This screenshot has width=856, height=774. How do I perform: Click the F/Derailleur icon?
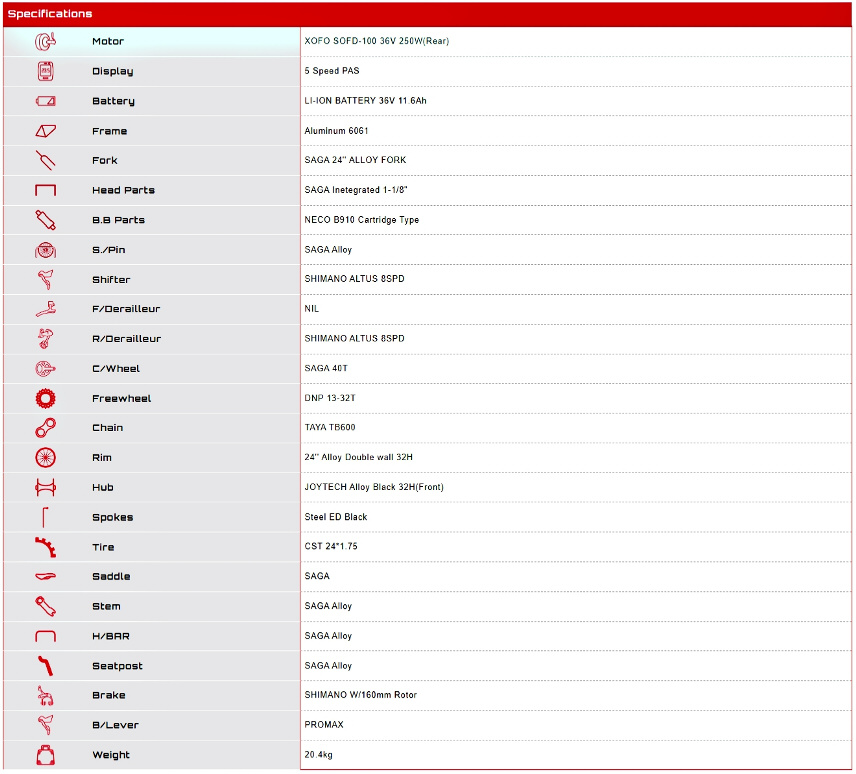coord(45,309)
